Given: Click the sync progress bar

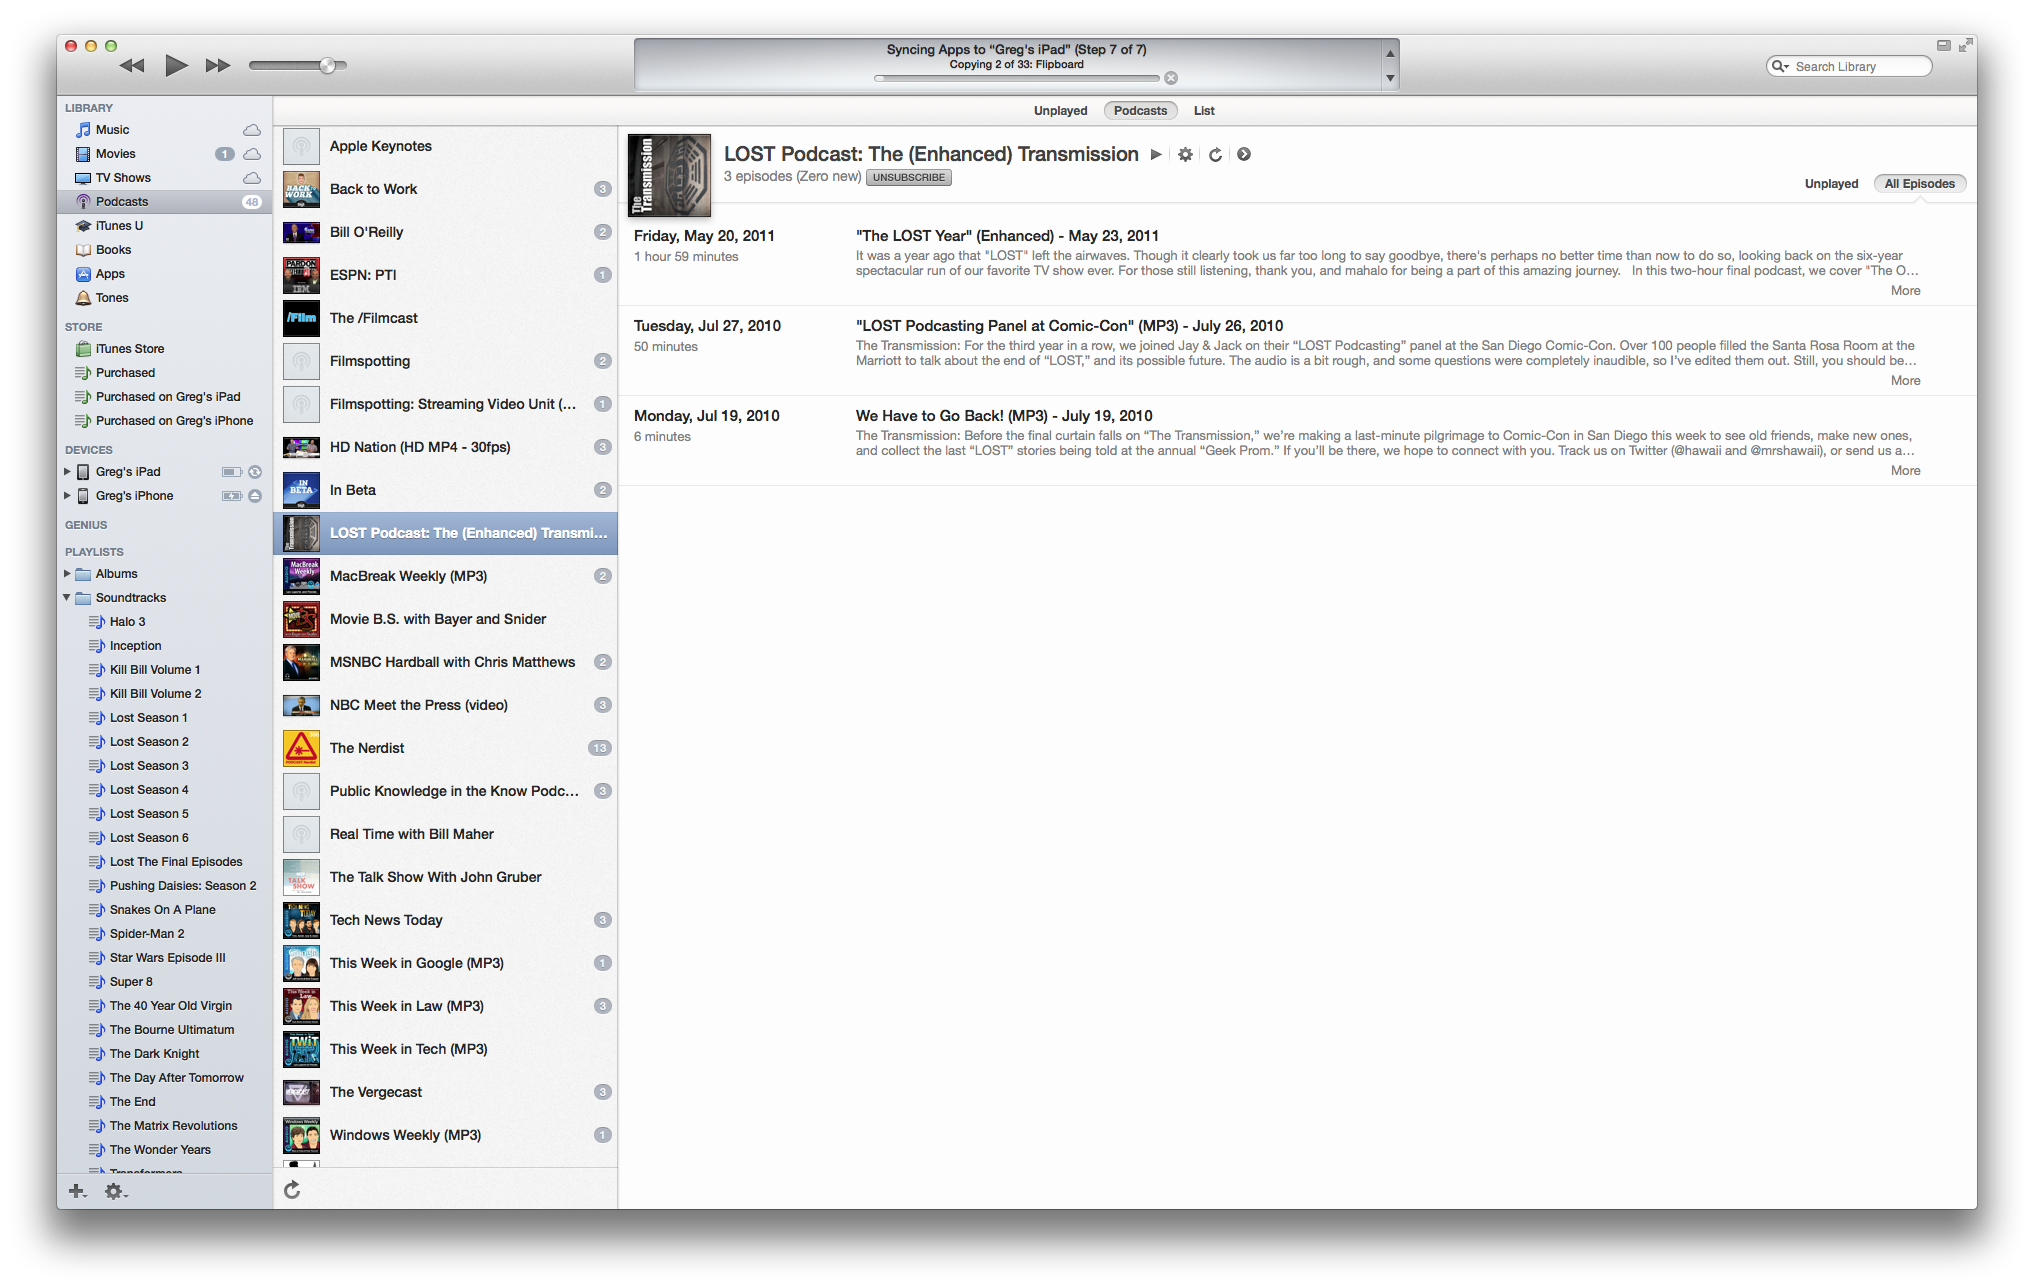Looking at the screenshot, I should click(1016, 78).
